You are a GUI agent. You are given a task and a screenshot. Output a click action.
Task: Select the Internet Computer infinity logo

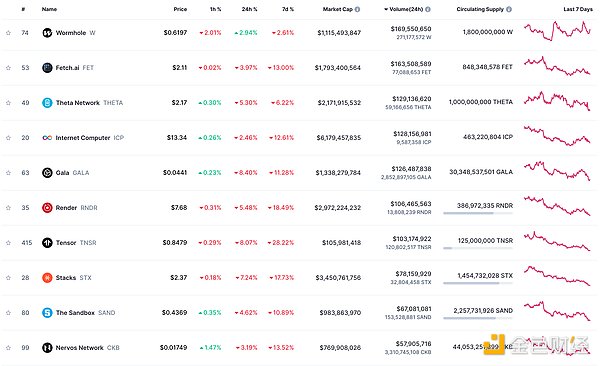(x=47, y=138)
